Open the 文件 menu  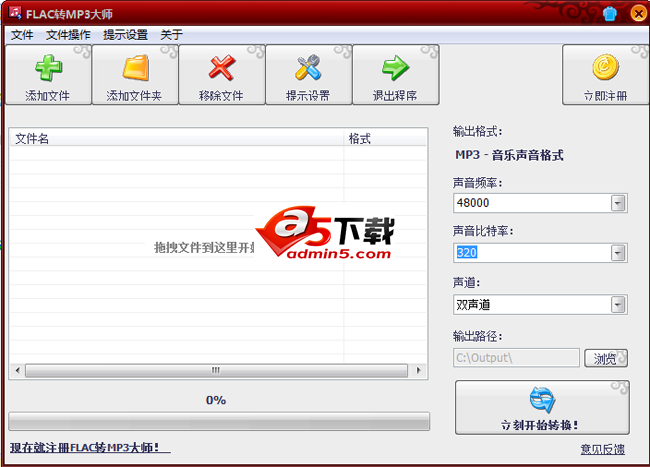22,35
